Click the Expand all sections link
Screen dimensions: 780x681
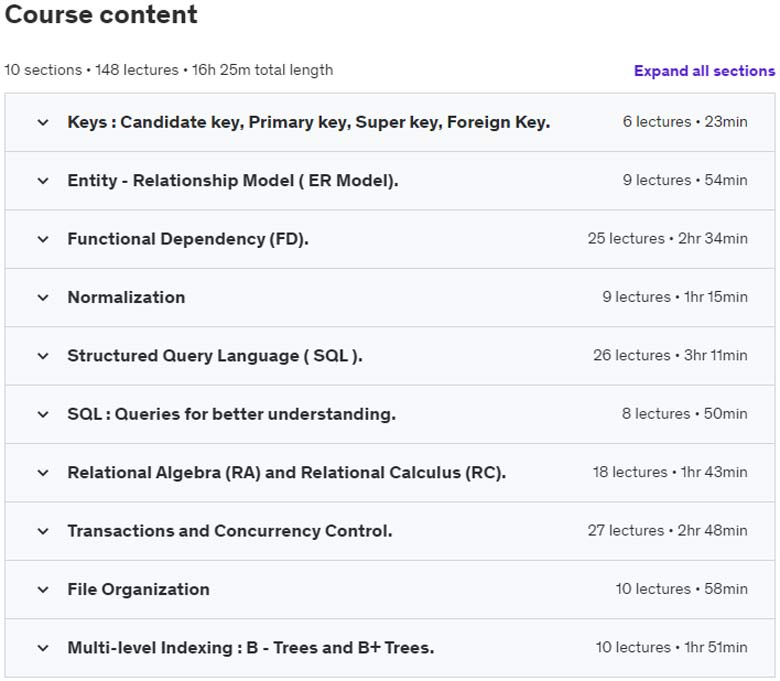pos(704,71)
